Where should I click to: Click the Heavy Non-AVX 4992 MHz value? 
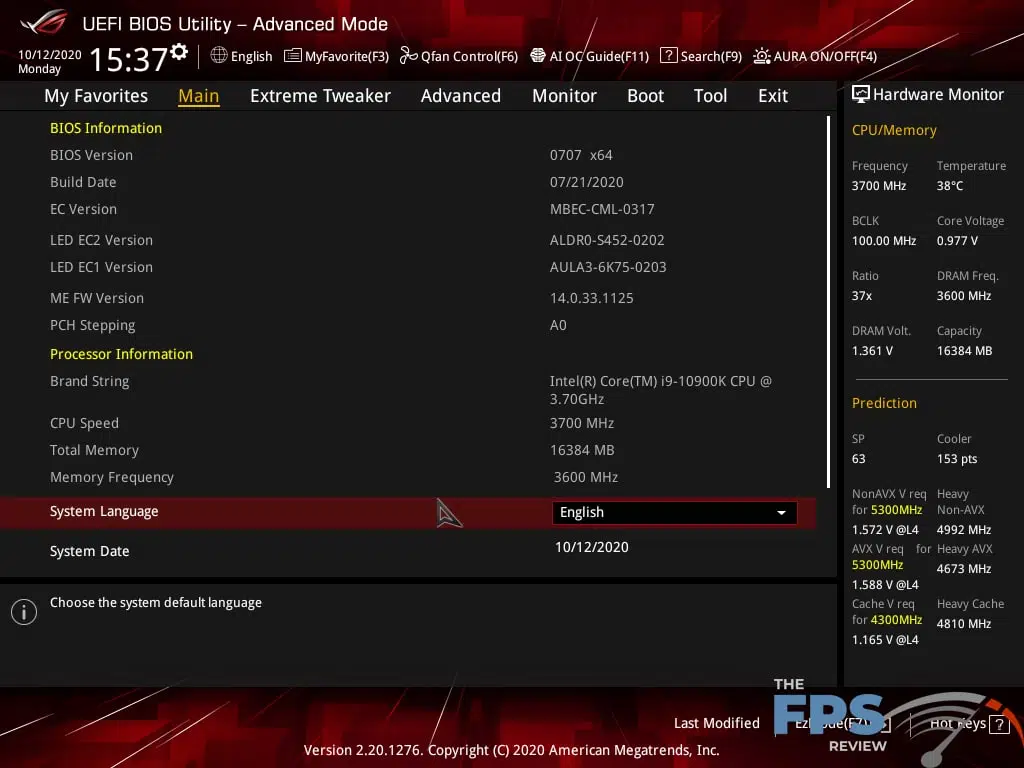(963, 530)
